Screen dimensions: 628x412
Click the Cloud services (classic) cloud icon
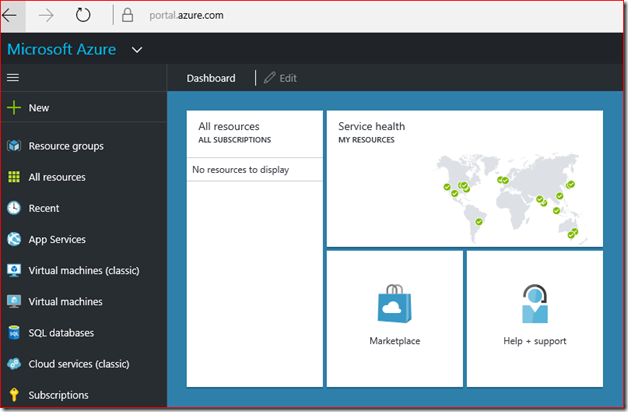14,364
